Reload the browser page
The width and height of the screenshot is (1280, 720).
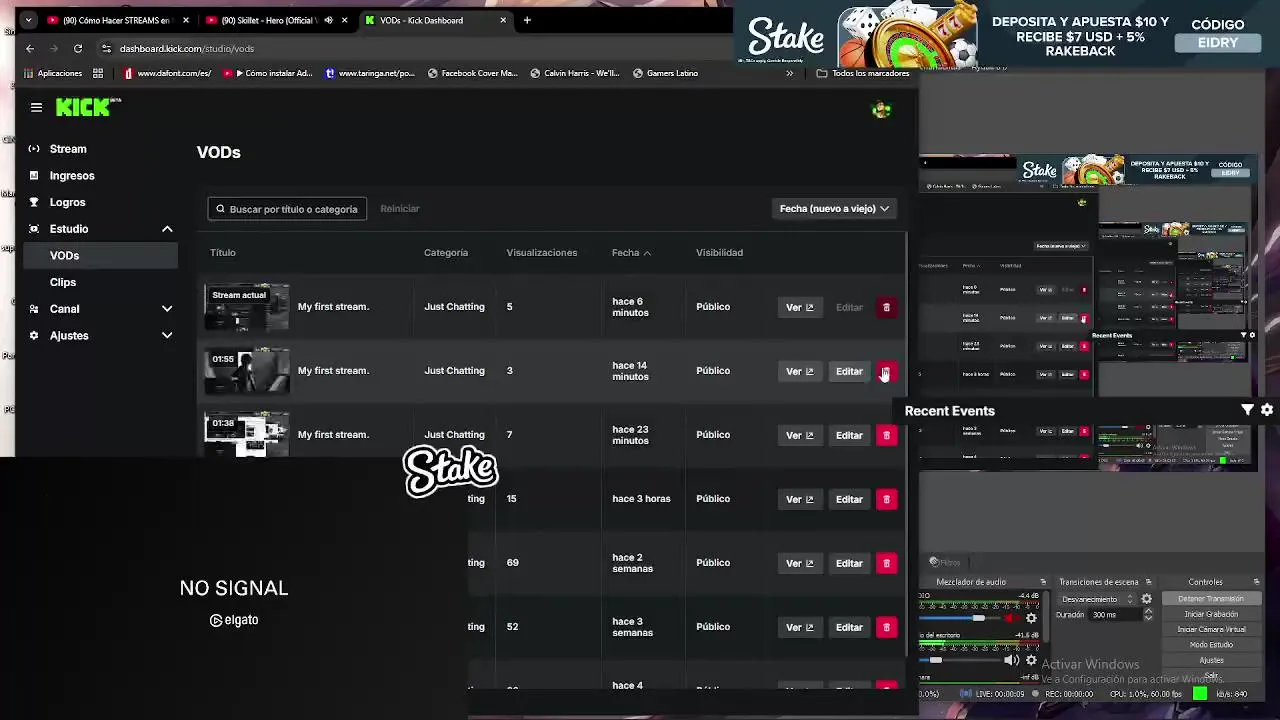point(78,48)
